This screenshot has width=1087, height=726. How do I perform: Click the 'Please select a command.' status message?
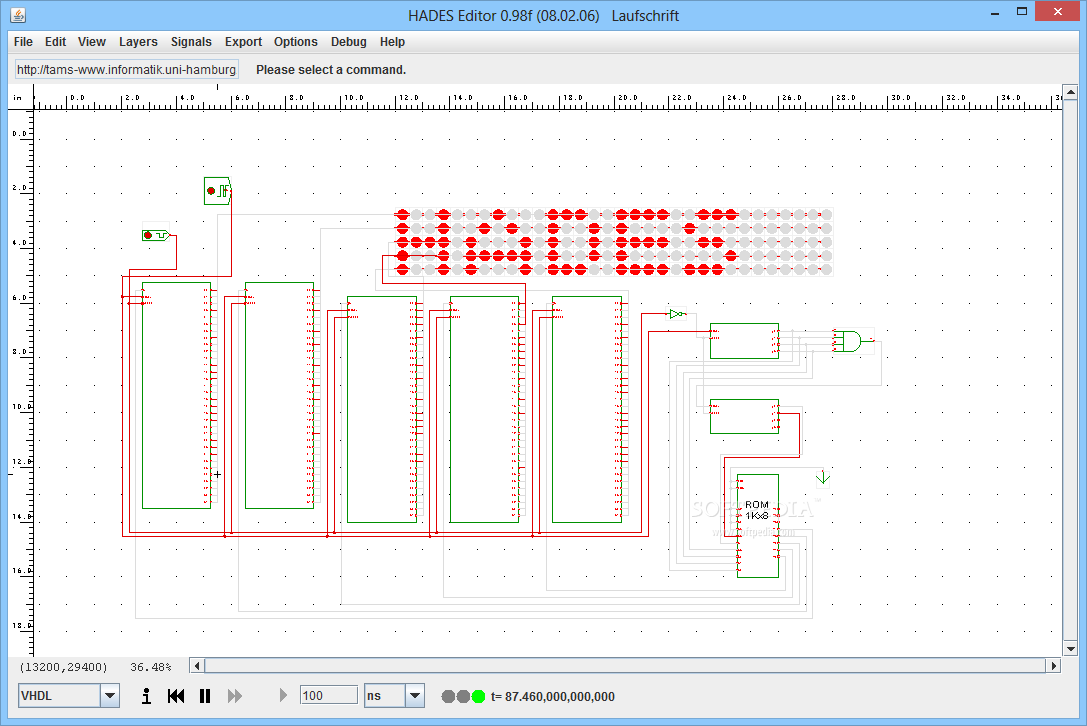tap(331, 69)
